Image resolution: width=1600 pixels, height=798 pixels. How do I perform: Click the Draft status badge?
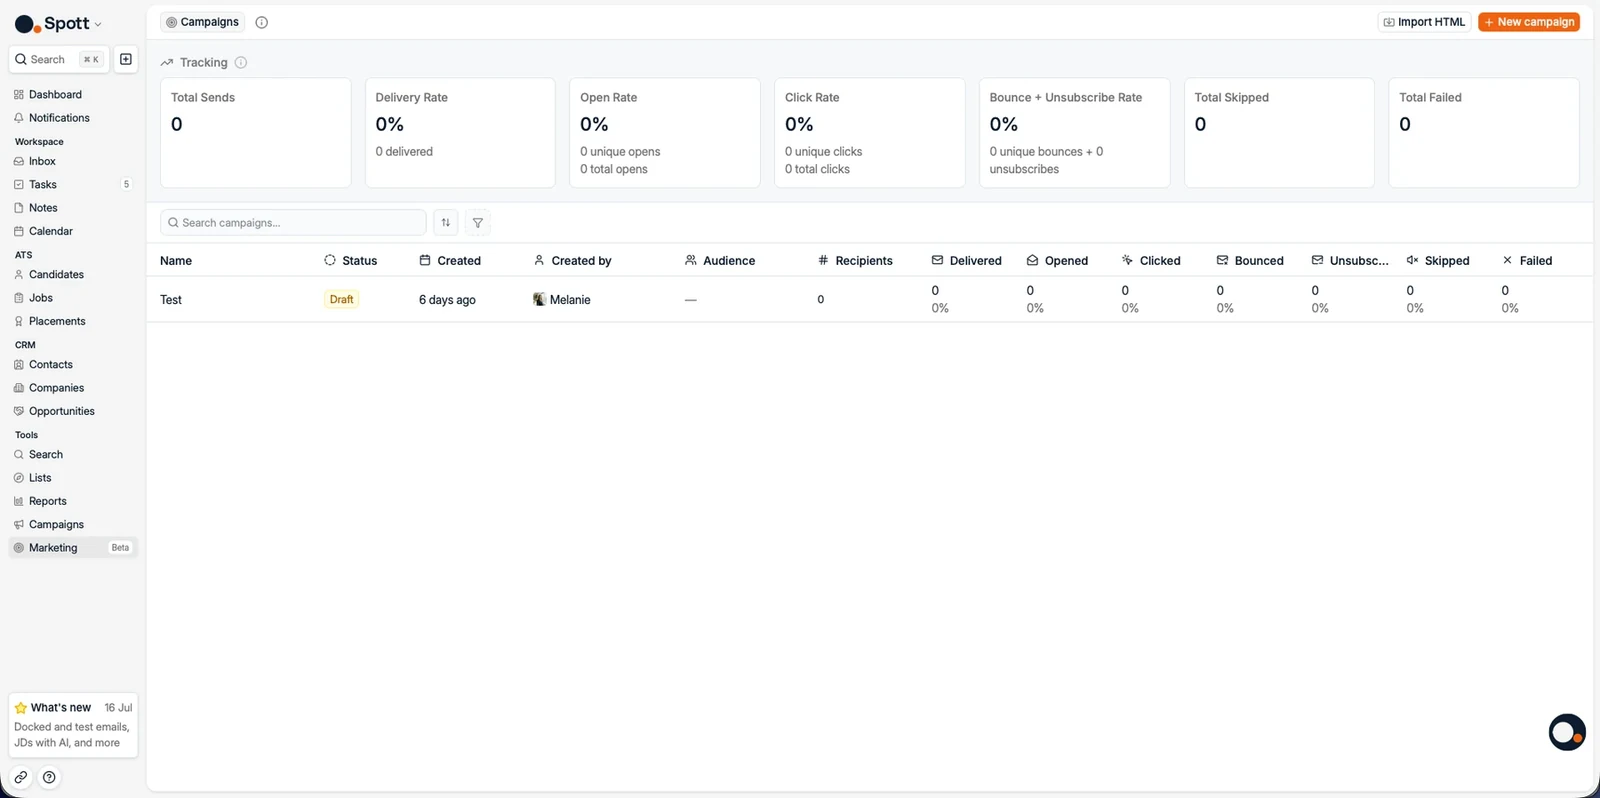coord(341,300)
